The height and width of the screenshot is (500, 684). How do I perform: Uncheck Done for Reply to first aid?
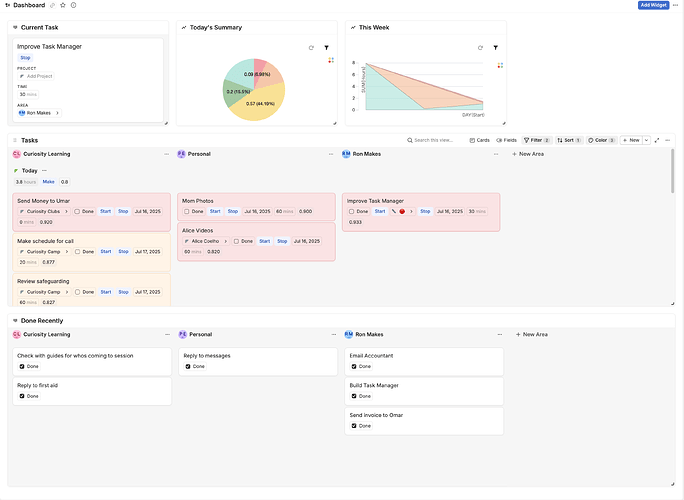point(22,396)
